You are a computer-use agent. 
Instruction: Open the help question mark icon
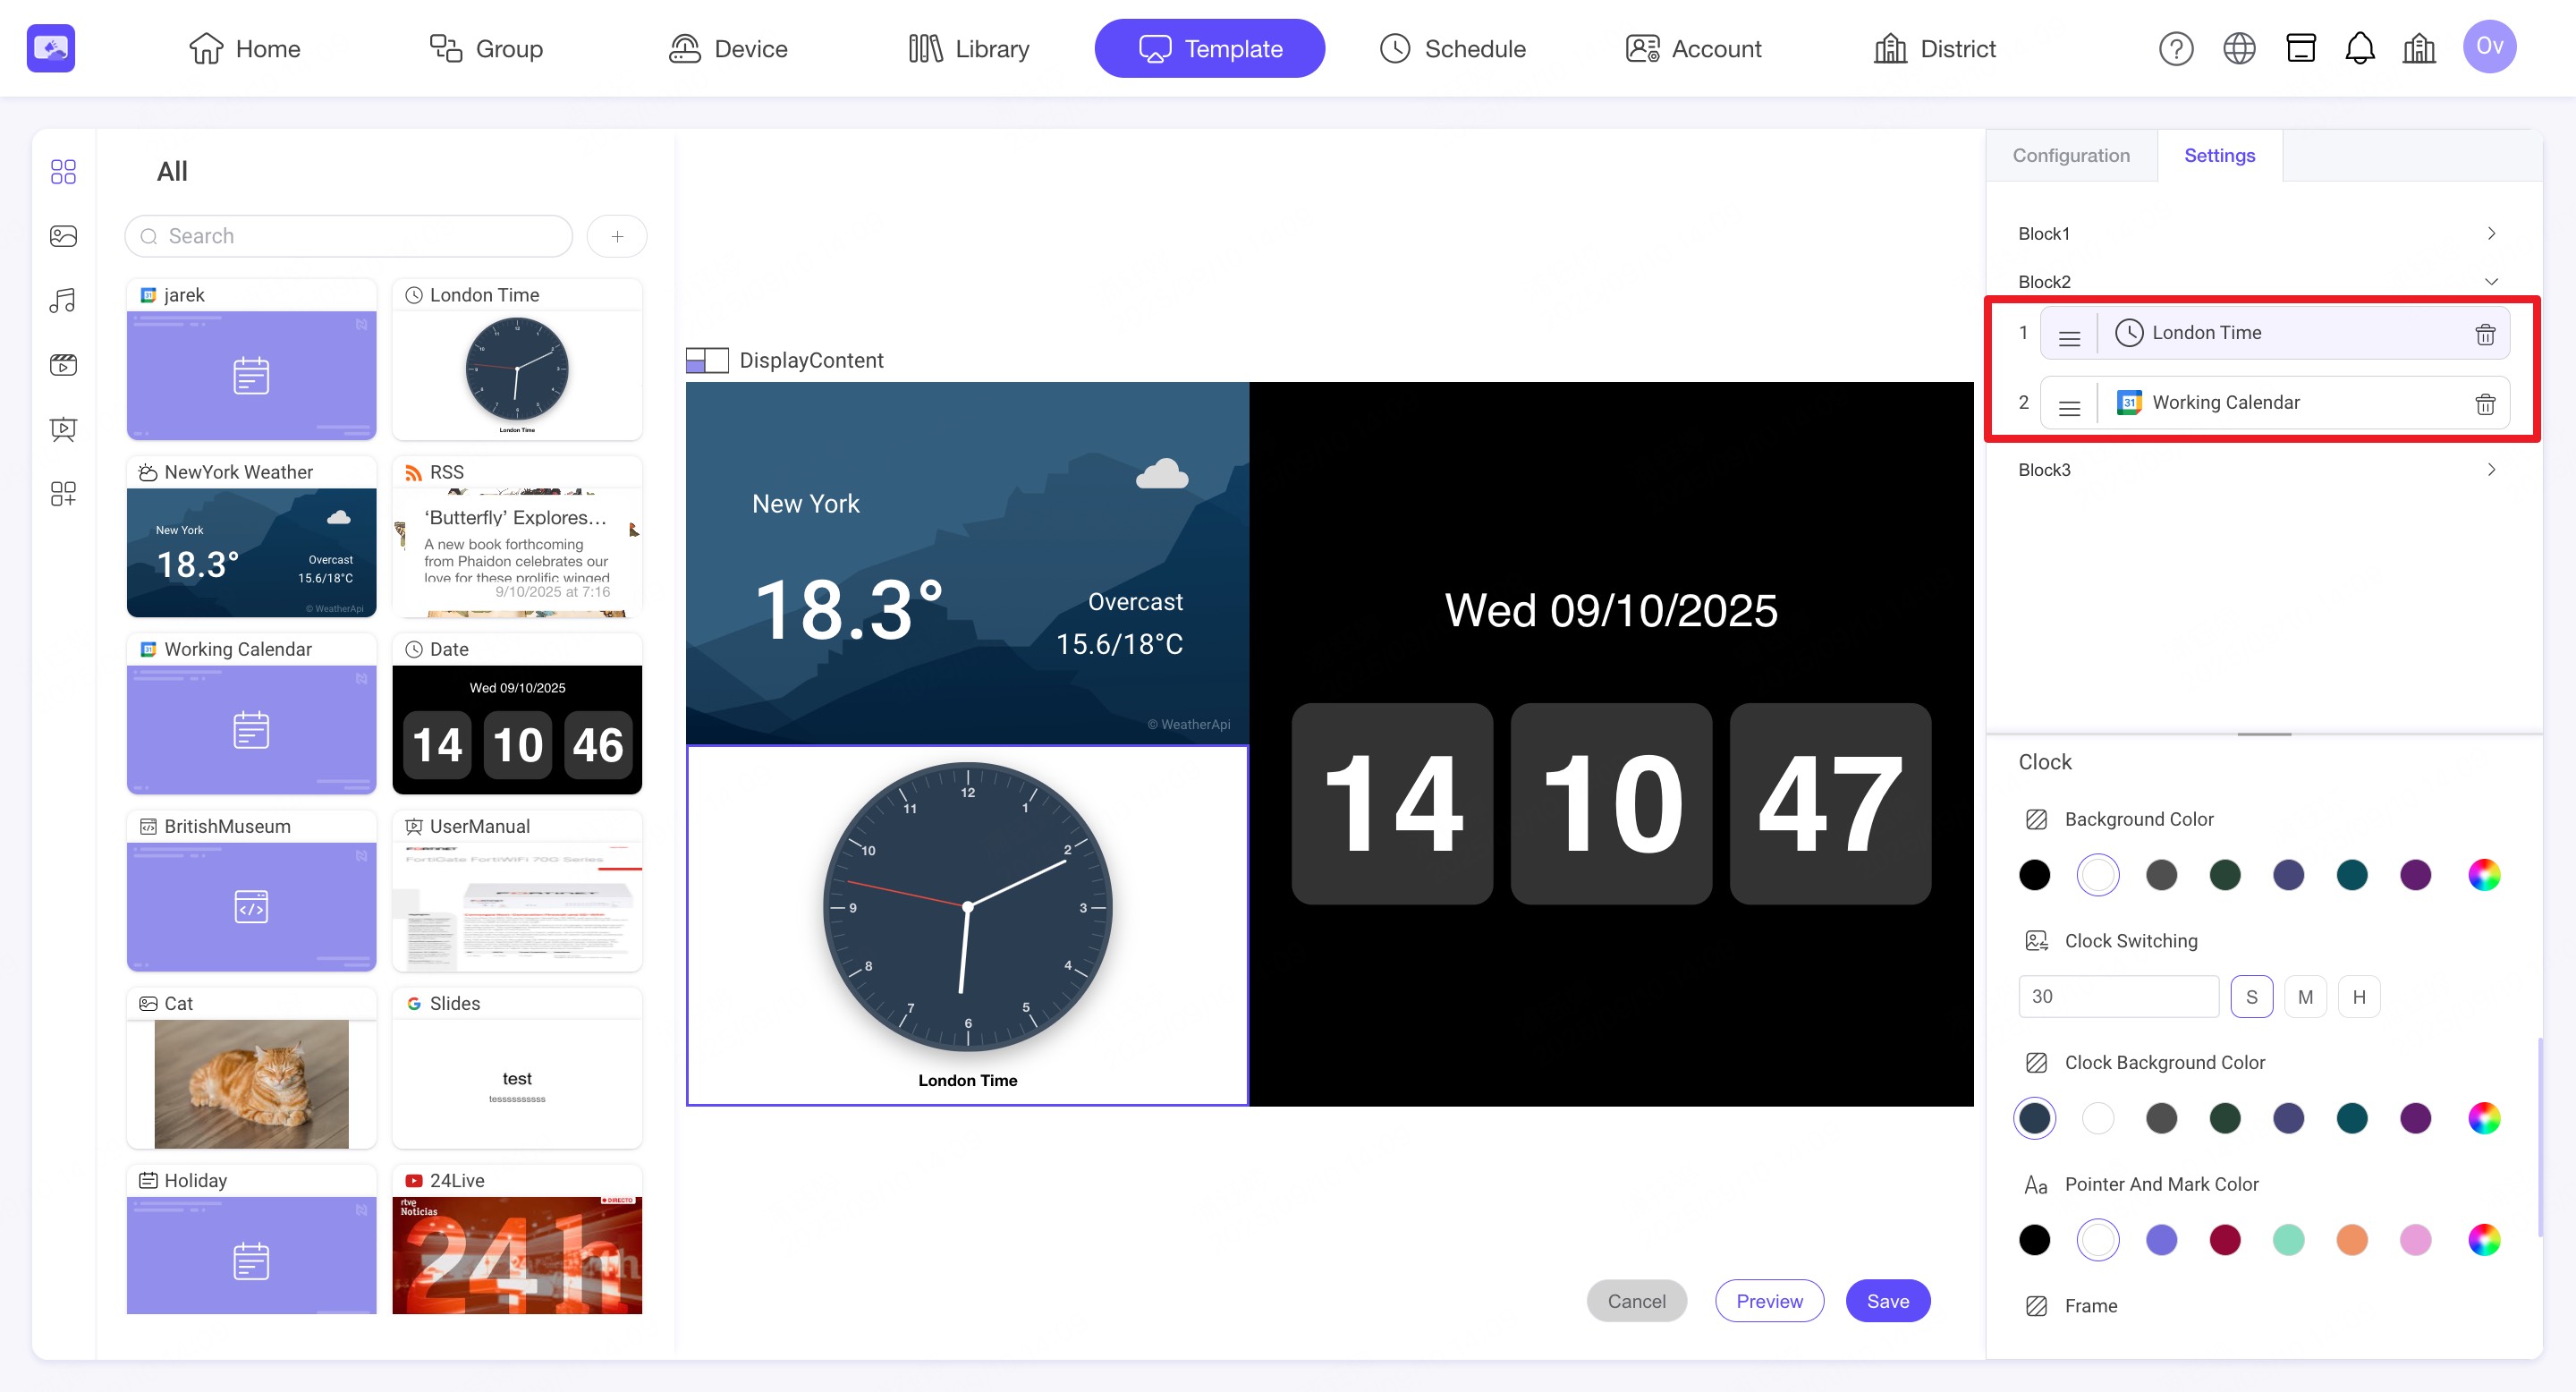click(2175, 48)
